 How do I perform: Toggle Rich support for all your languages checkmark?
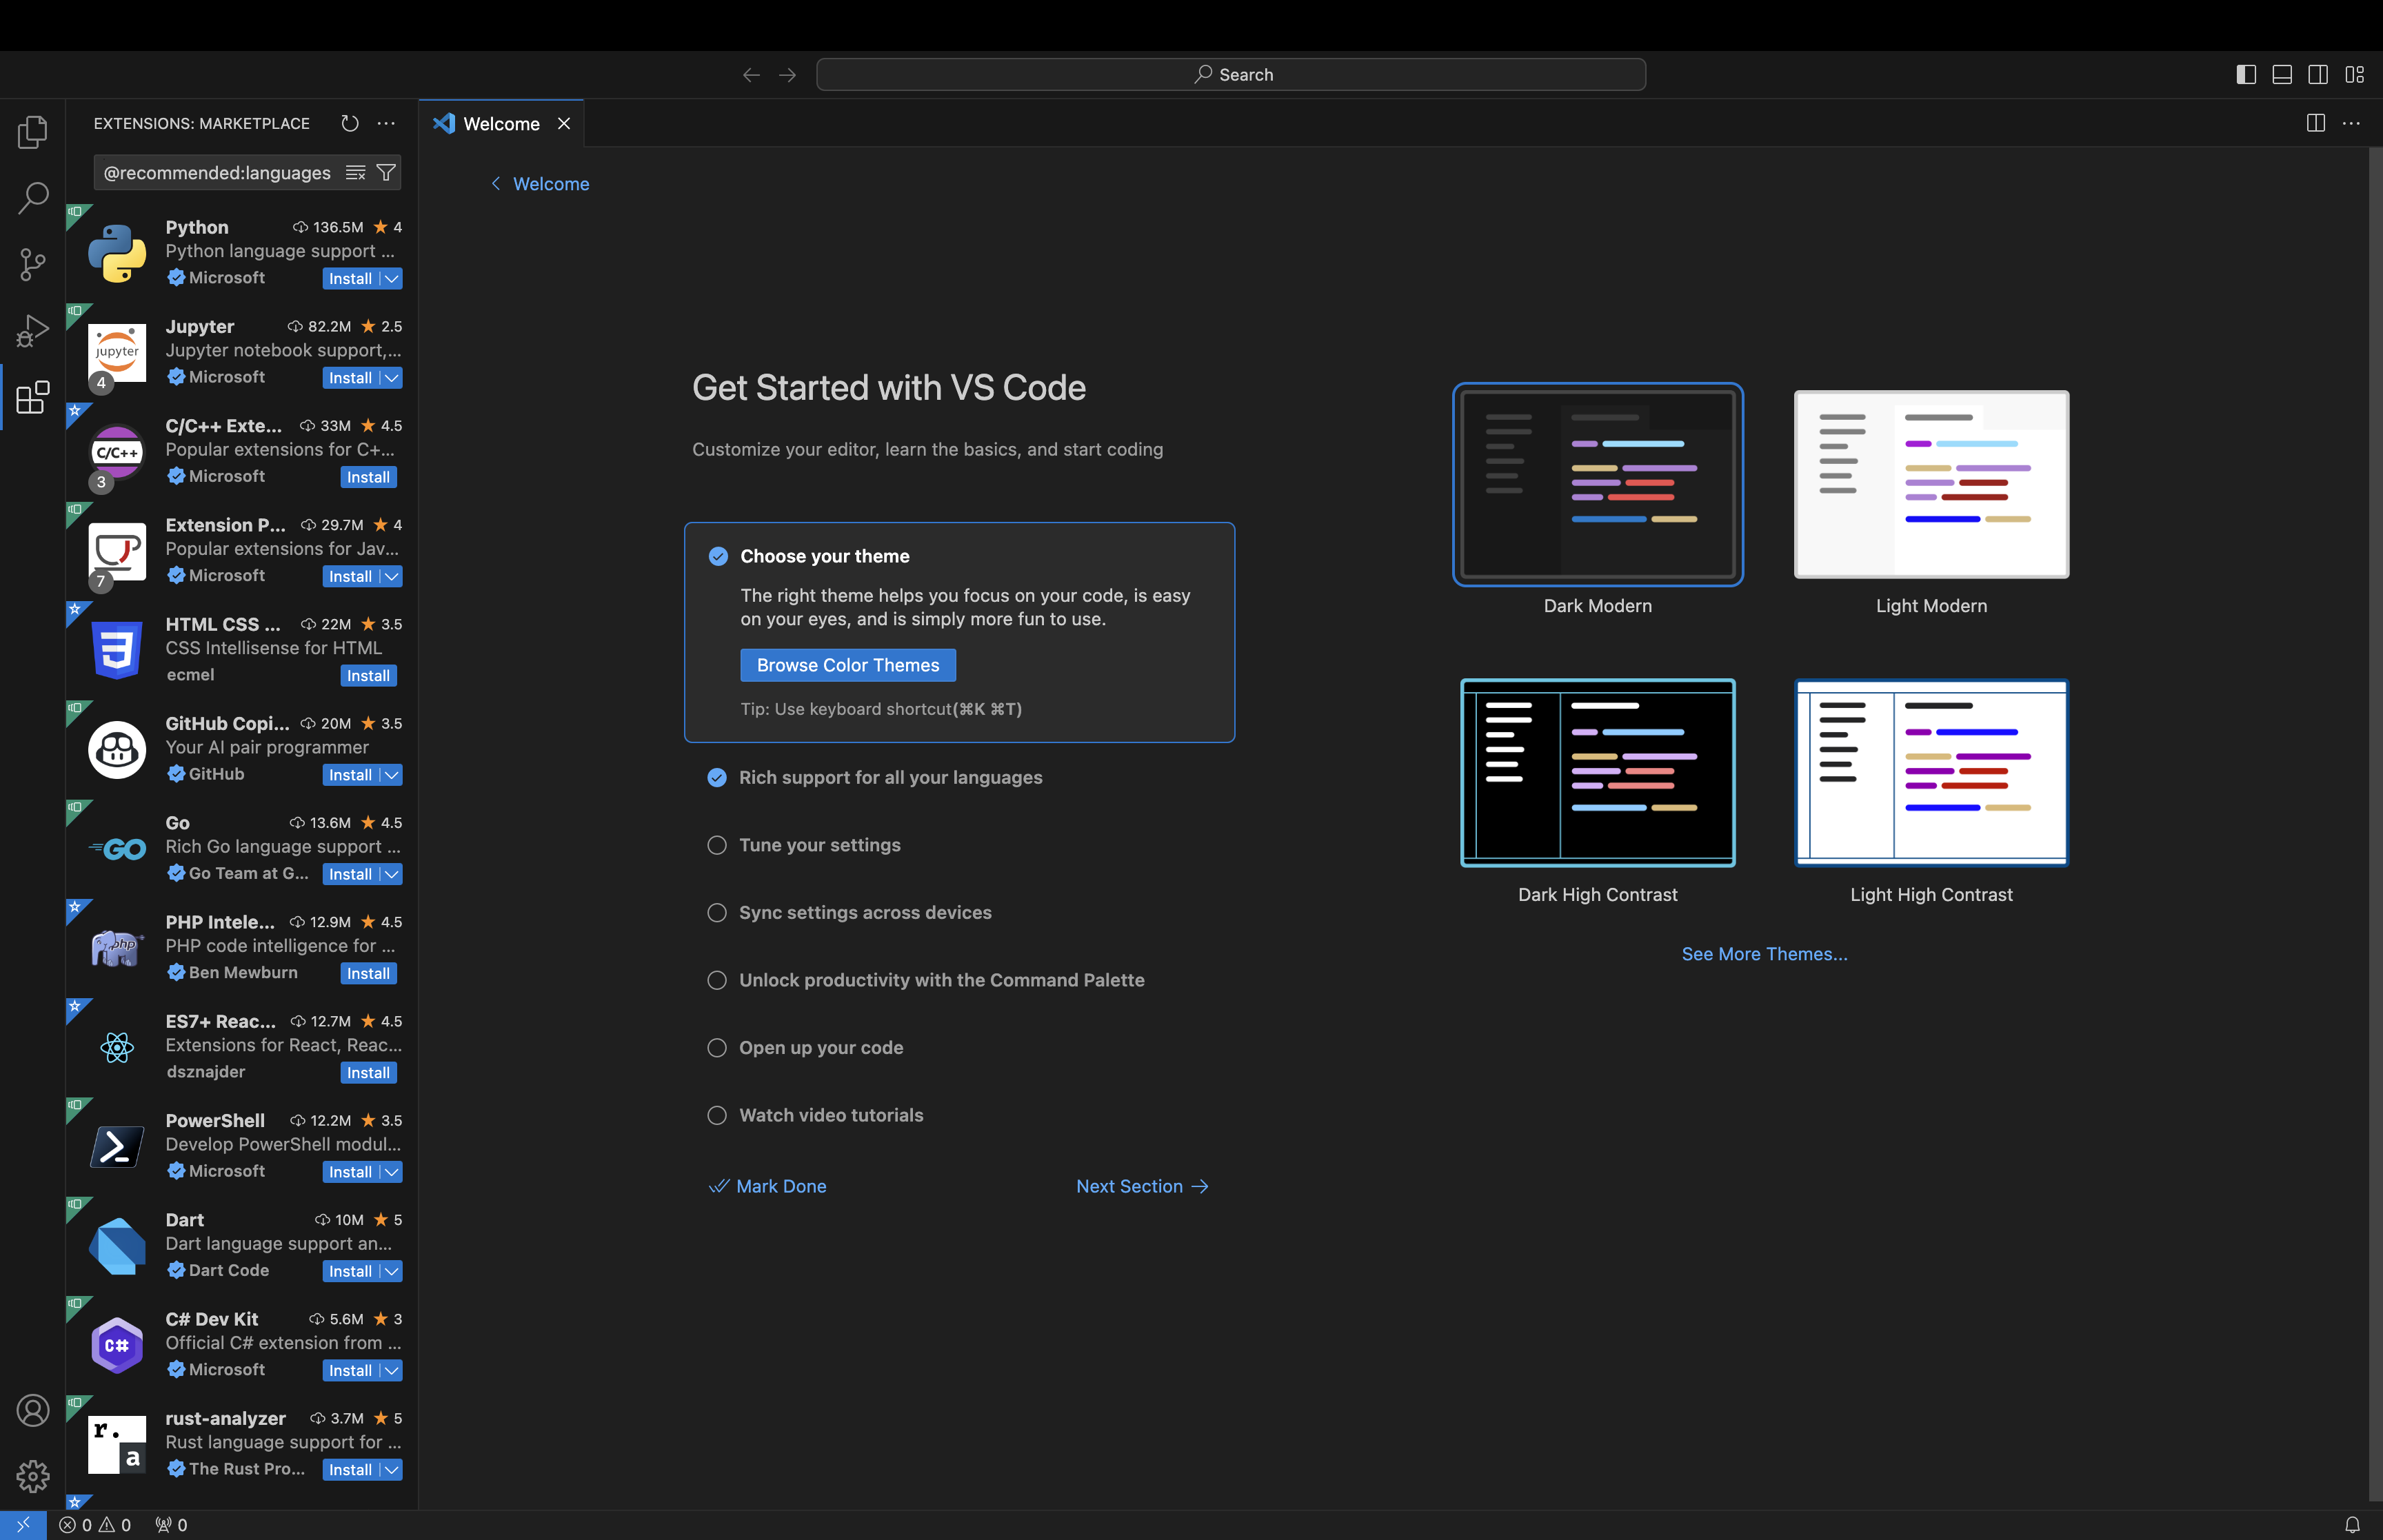[717, 778]
